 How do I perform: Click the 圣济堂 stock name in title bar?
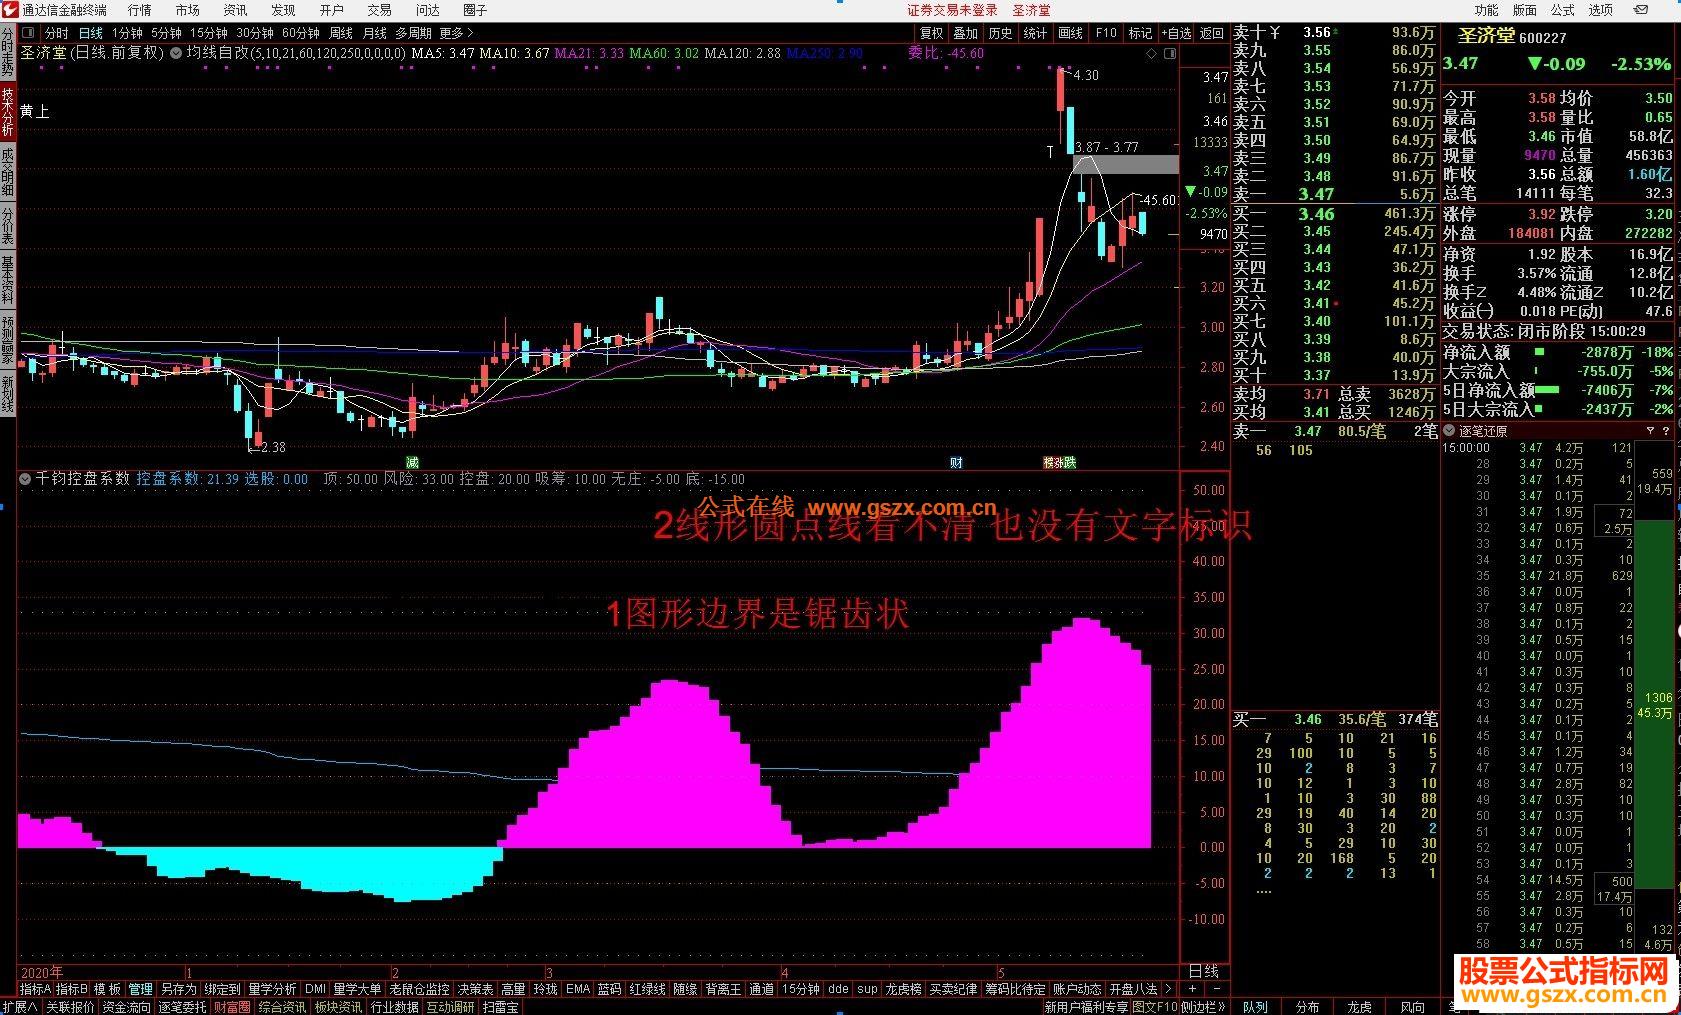(x=1031, y=10)
